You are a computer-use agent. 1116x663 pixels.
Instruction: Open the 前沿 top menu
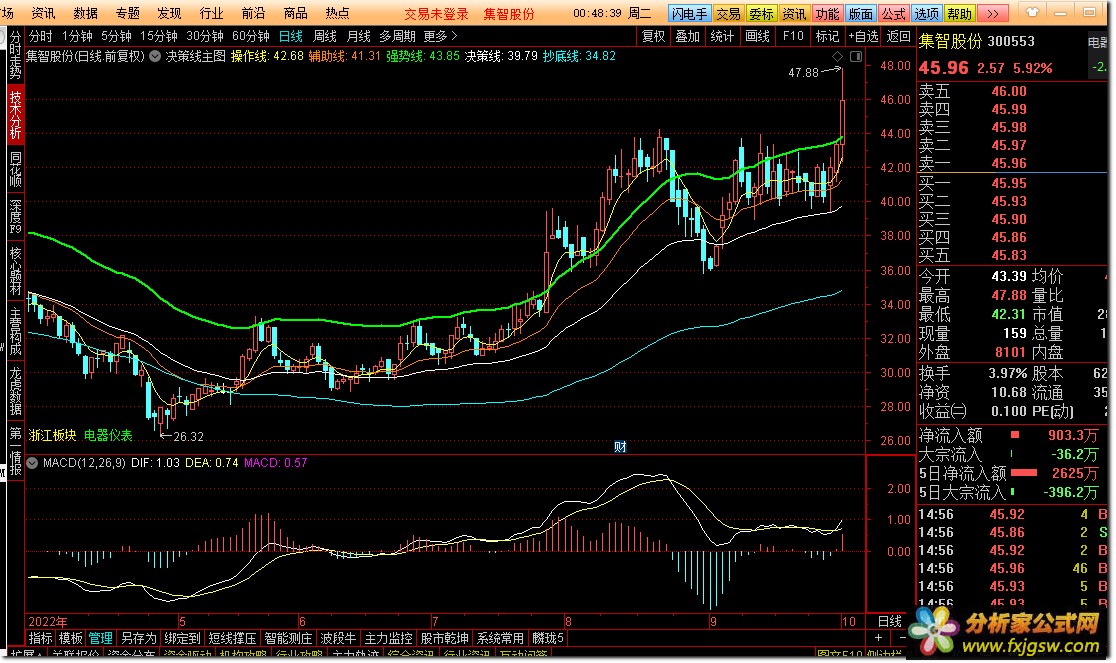pyautogui.click(x=253, y=13)
